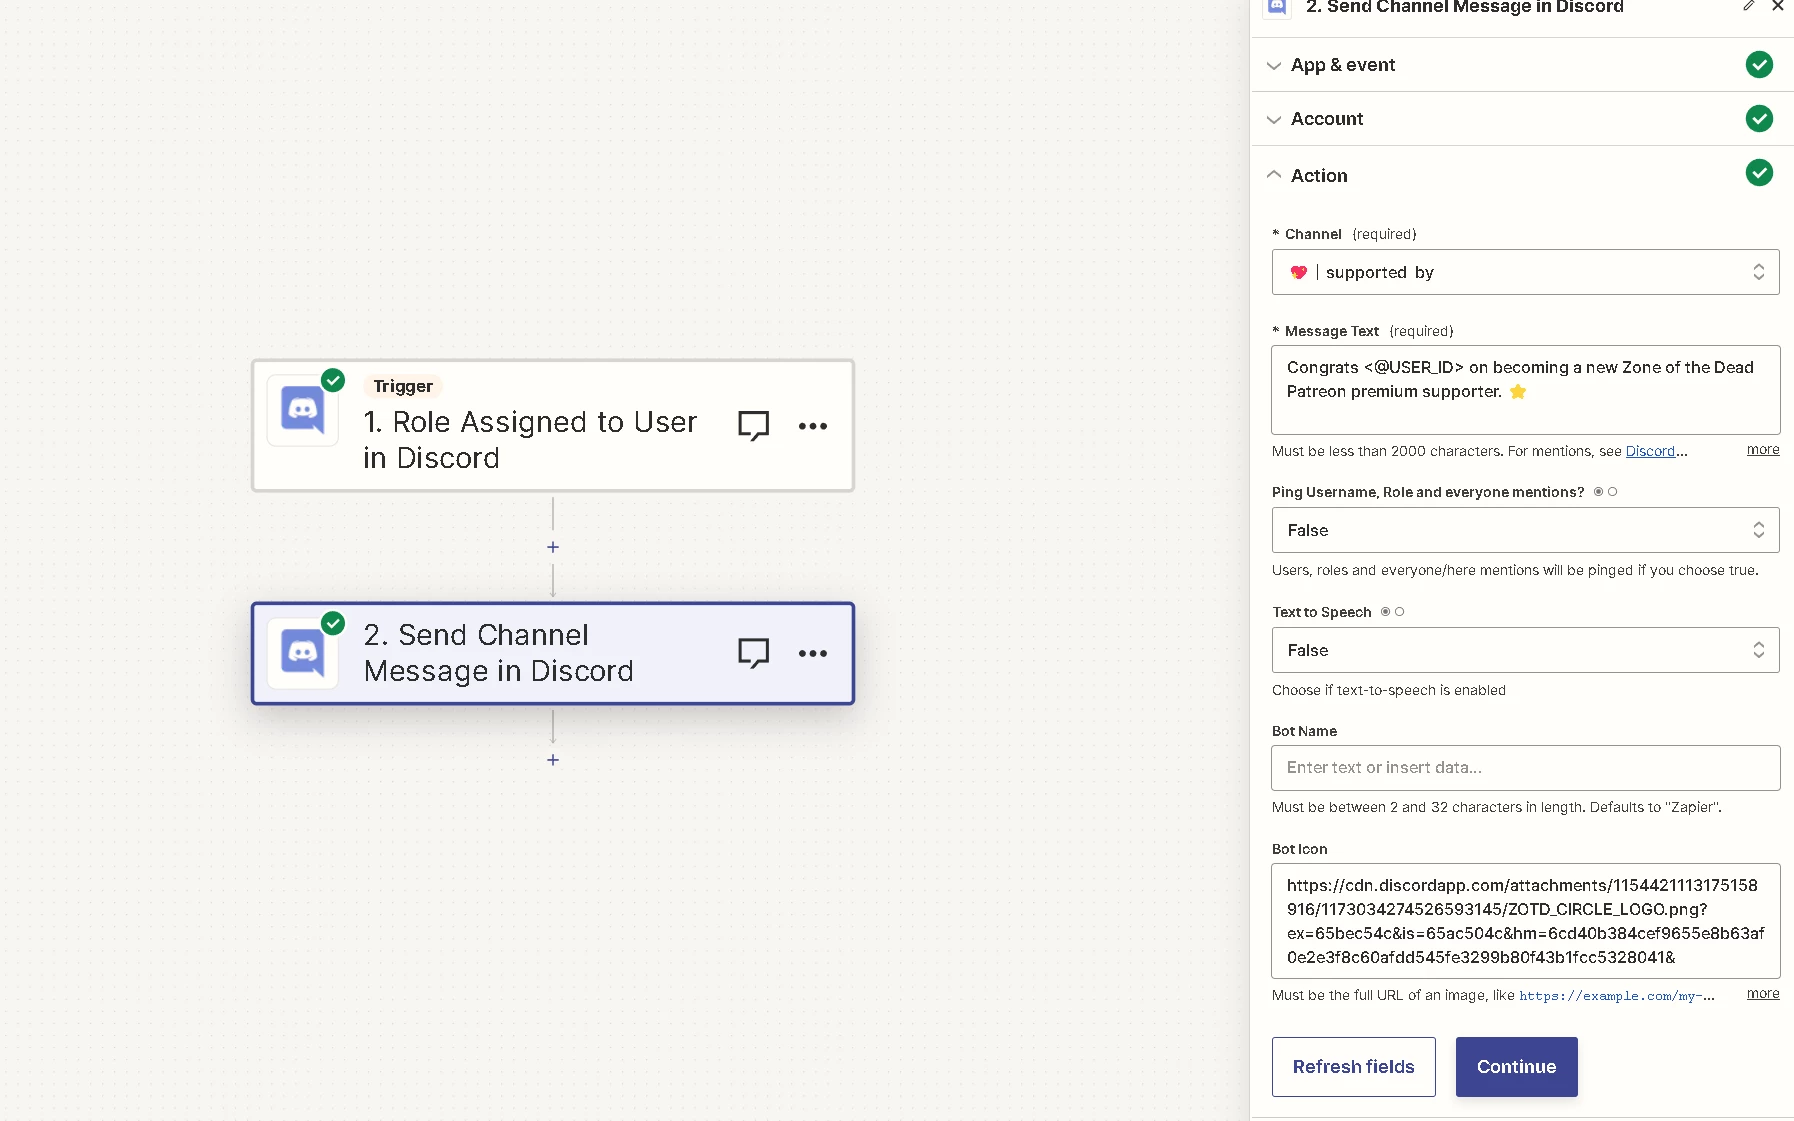Click into the Bot Icon URL field
1794x1121 pixels.
coord(1525,921)
